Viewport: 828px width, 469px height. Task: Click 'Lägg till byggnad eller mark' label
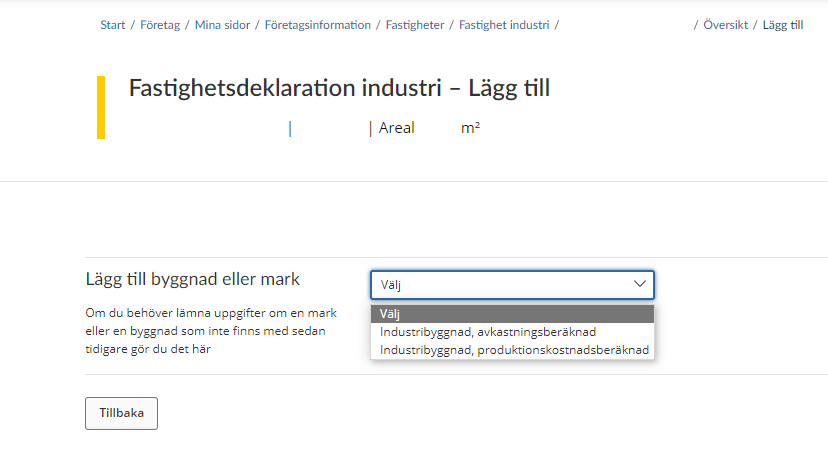click(x=193, y=279)
